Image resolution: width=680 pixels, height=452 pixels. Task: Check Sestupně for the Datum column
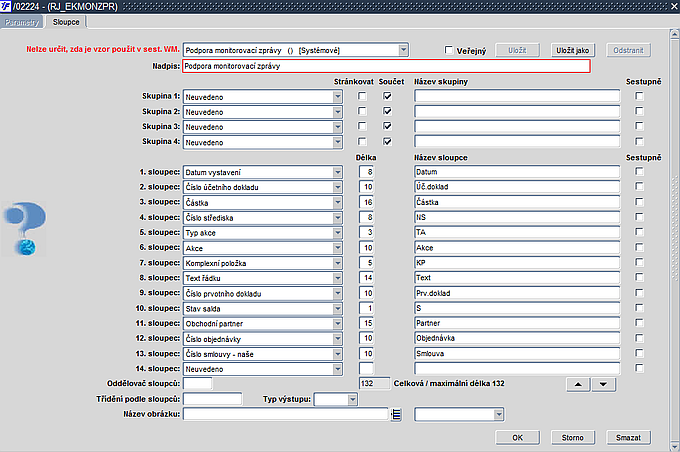(x=639, y=171)
